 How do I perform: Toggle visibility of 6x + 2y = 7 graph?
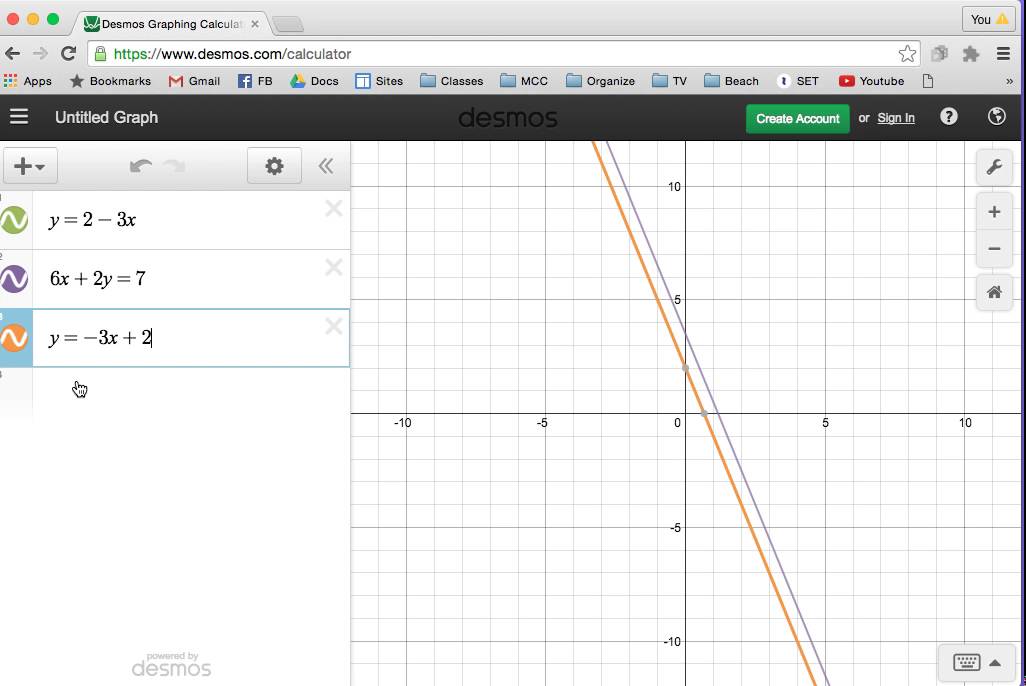(x=14, y=279)
